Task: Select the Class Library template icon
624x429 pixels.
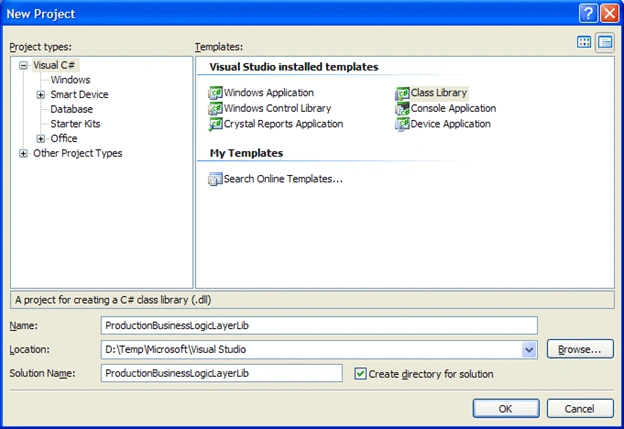Action: pyautogui.click(x=402, y=93)
